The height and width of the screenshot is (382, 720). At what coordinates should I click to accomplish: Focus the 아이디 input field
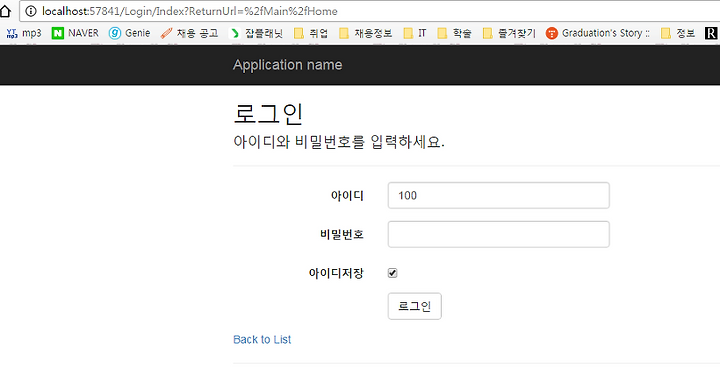pyautogui.click(x=499, y=196)
